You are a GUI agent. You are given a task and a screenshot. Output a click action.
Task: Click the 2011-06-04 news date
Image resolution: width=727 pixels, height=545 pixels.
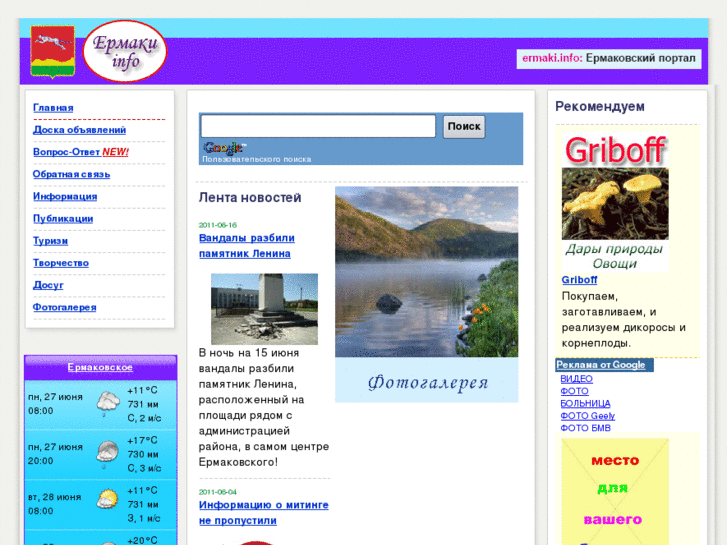pos(217,492)
